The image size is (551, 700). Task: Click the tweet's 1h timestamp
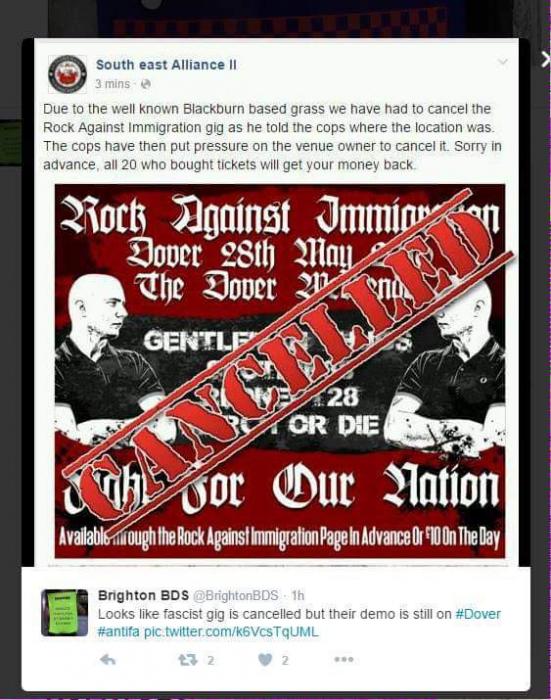298,596
